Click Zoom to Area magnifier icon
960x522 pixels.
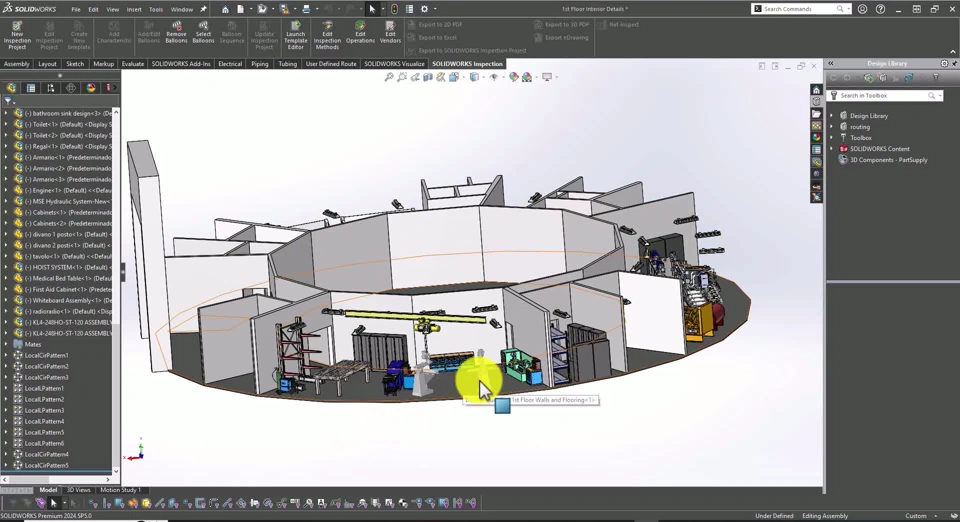pyautogui.click(x=402, y=77)
